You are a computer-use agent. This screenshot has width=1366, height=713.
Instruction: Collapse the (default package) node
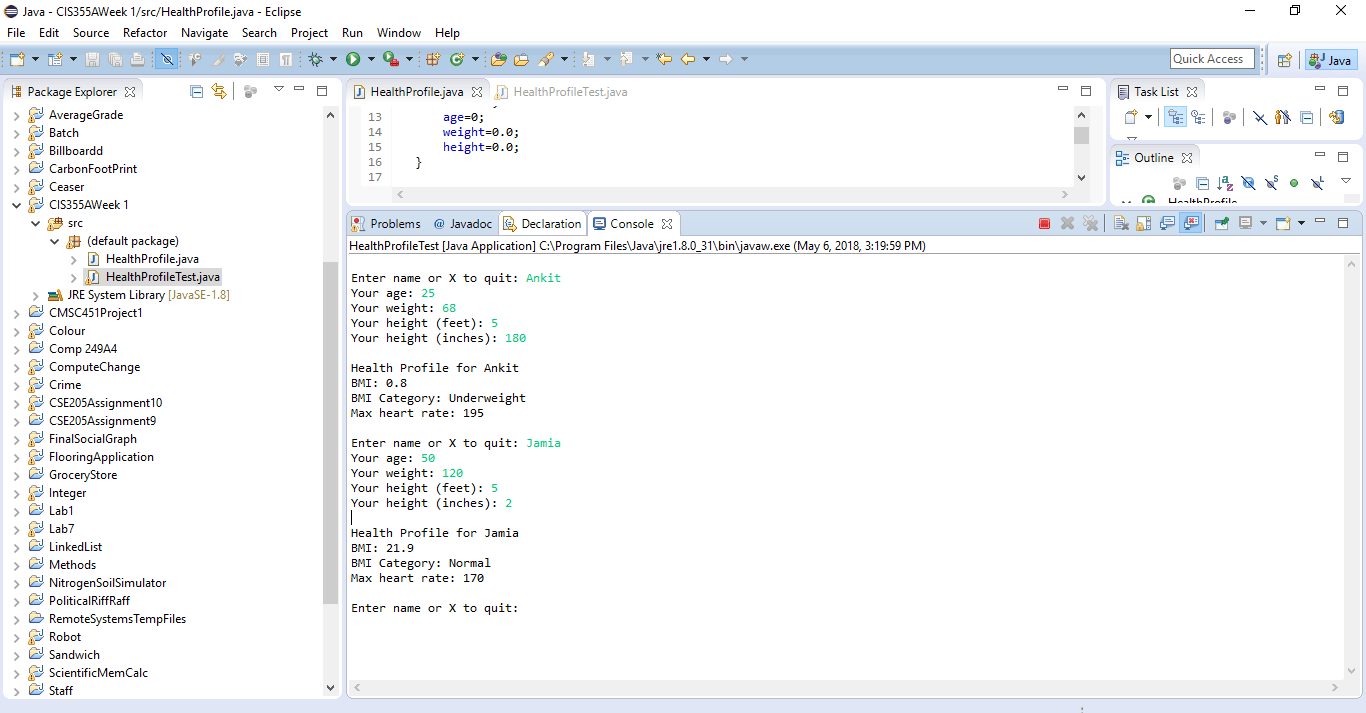(x=54, y=241)
